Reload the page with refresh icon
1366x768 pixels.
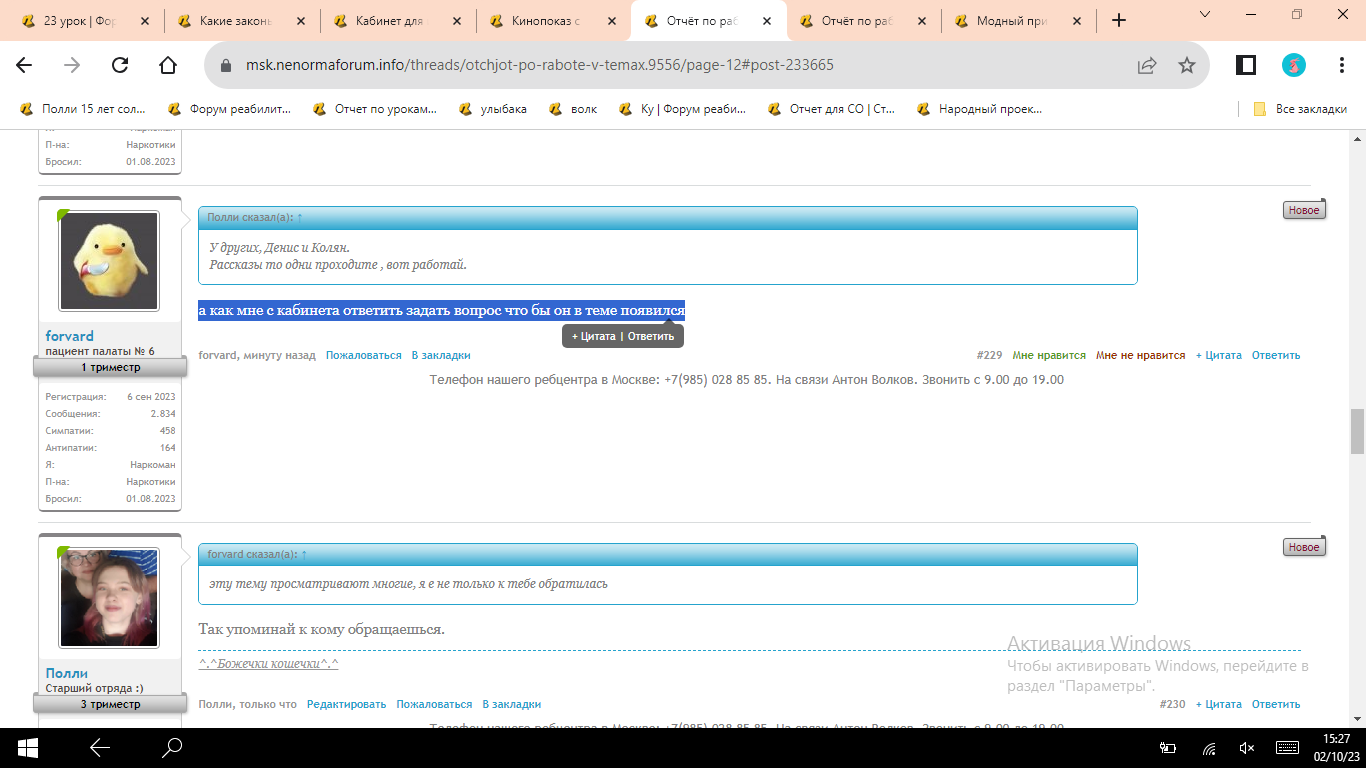[120, 65]
